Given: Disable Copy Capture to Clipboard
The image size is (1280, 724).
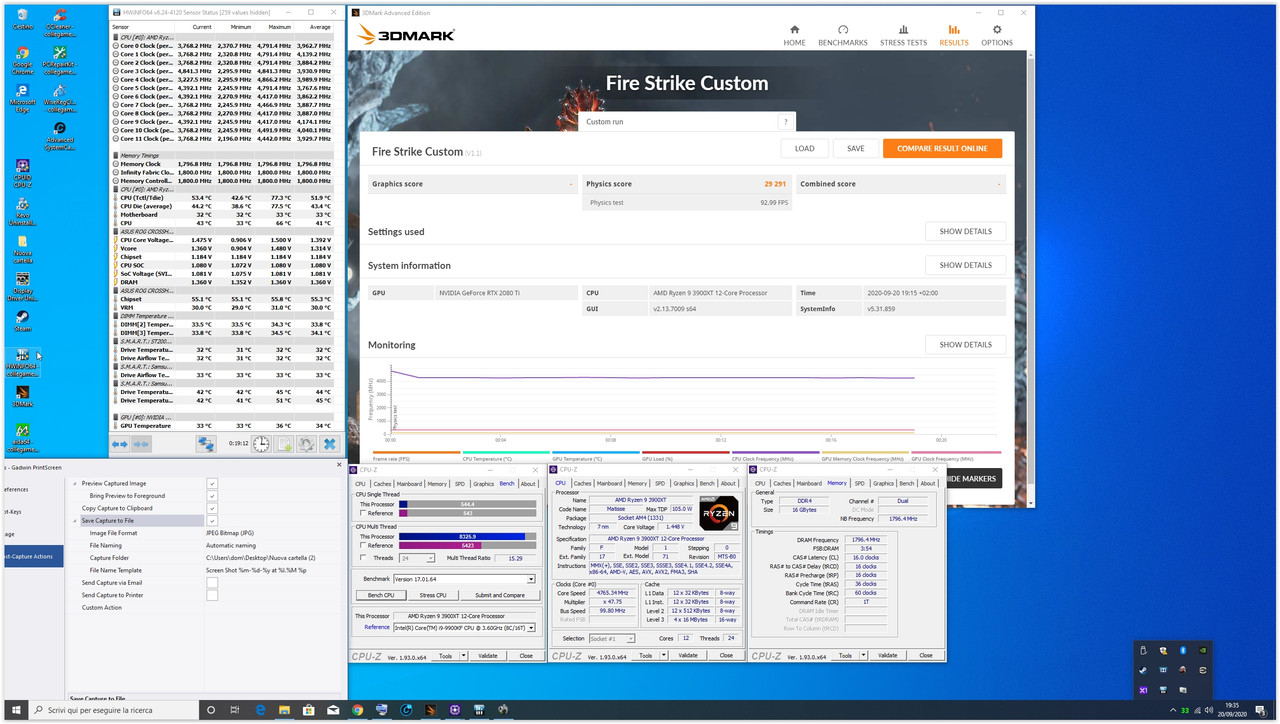Looking at the screenshot, I should [x=212, y=506].
